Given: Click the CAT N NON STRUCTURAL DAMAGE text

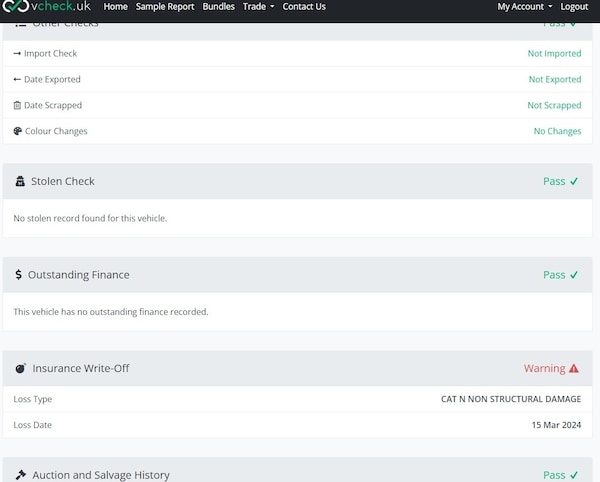Looking at the screenshot, I should [x=510, y=399].
